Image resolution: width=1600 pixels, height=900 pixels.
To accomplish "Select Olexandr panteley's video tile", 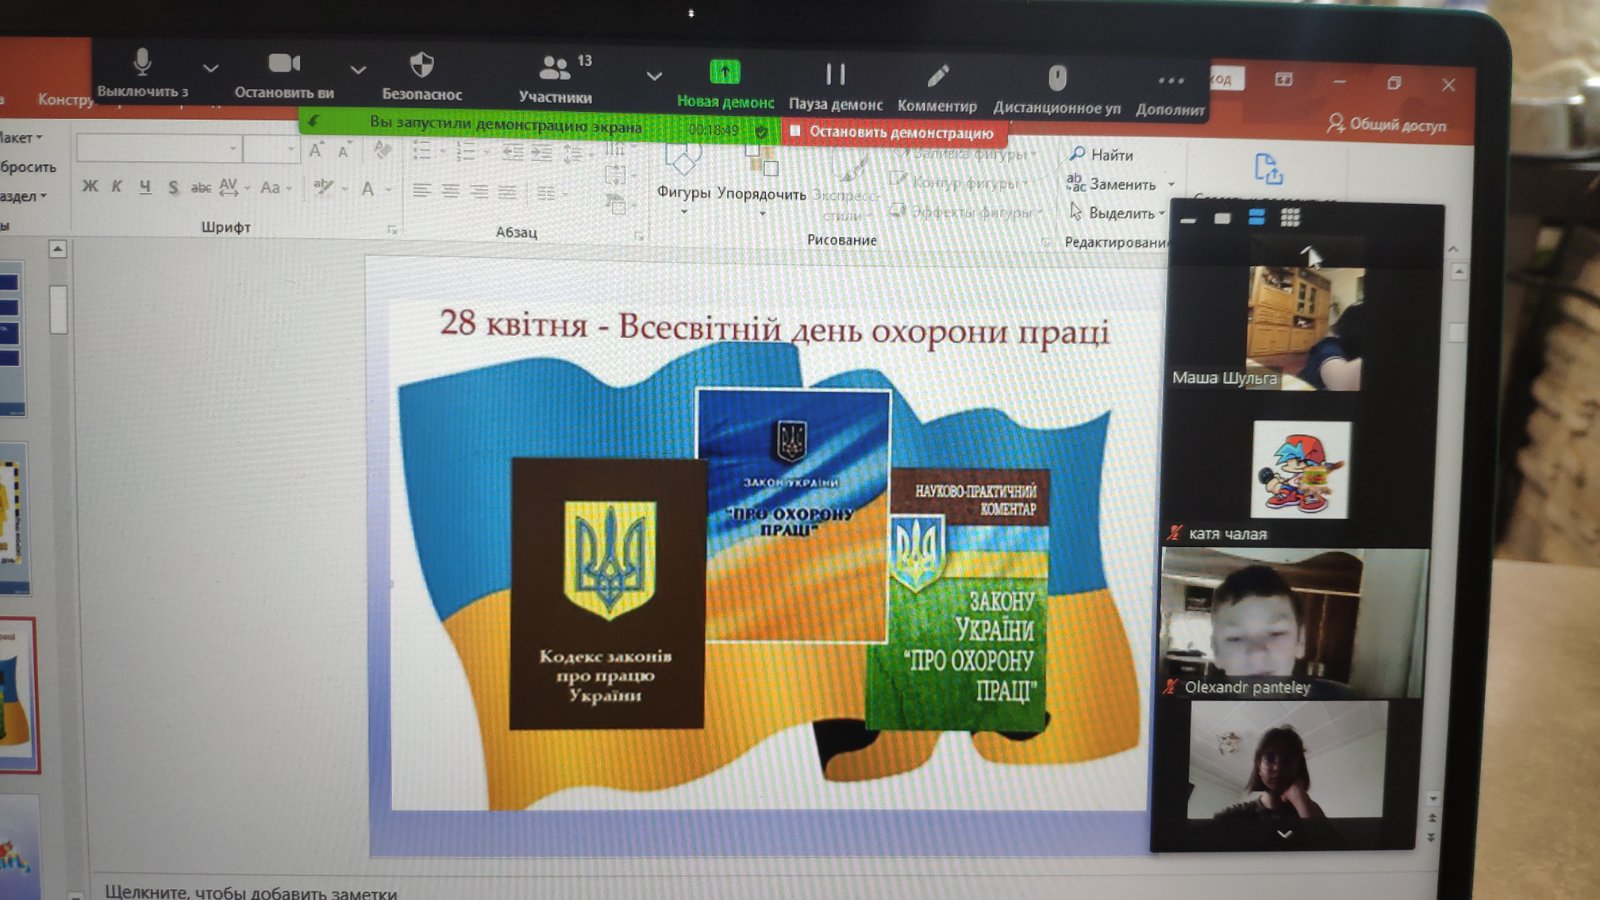I will point(1293,622).
